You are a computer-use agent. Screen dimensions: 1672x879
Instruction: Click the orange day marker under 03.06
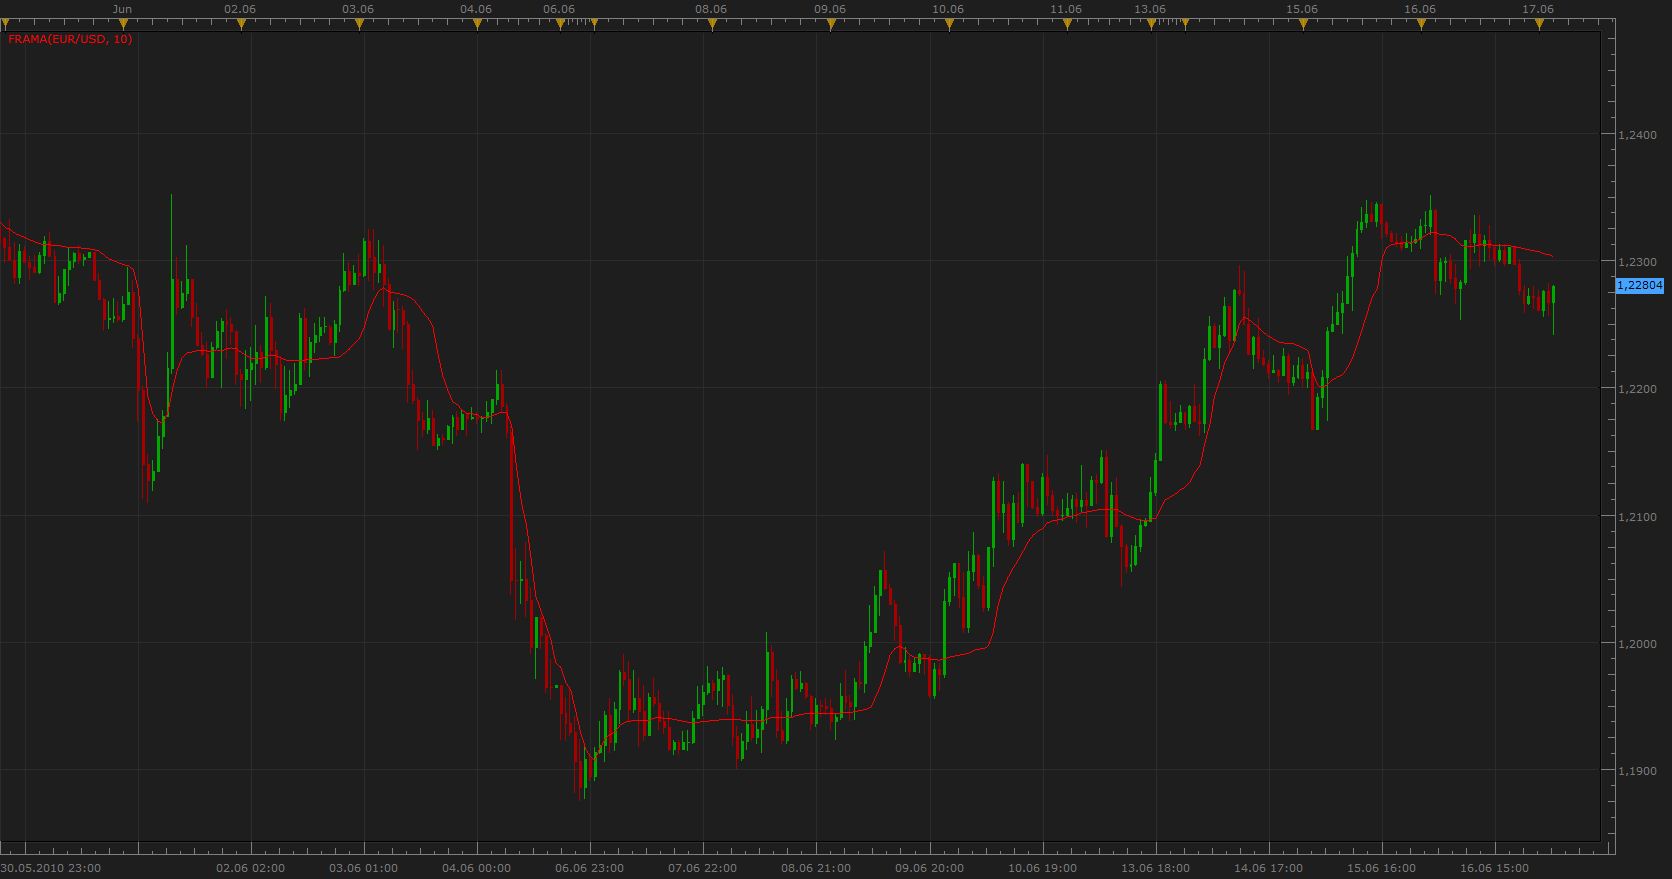click(359, 25)
